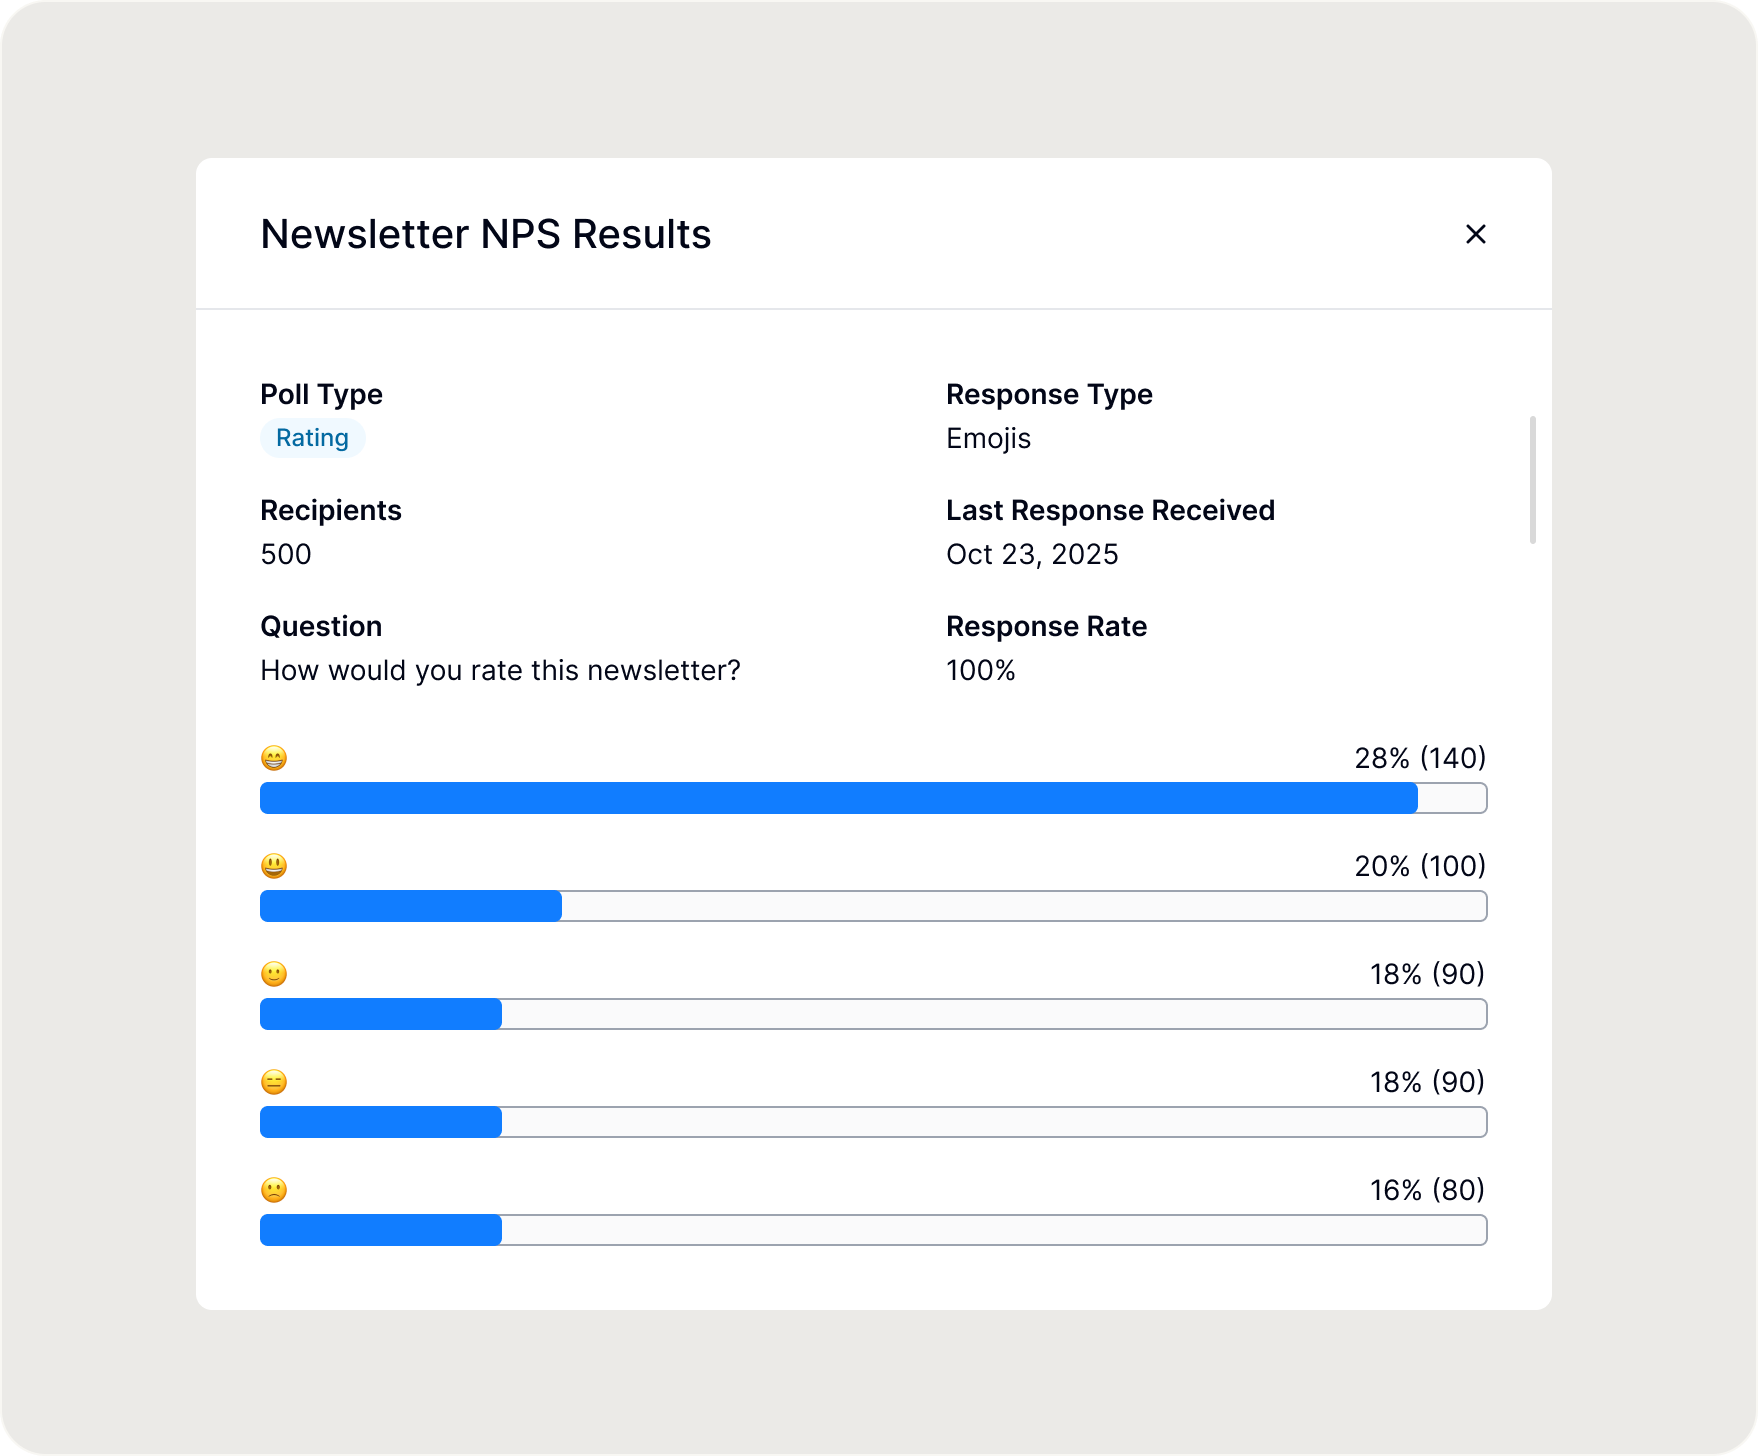Click the "How would you rate this newsletter?" text
The image size is (1758, 1456).
pos(500,670)
